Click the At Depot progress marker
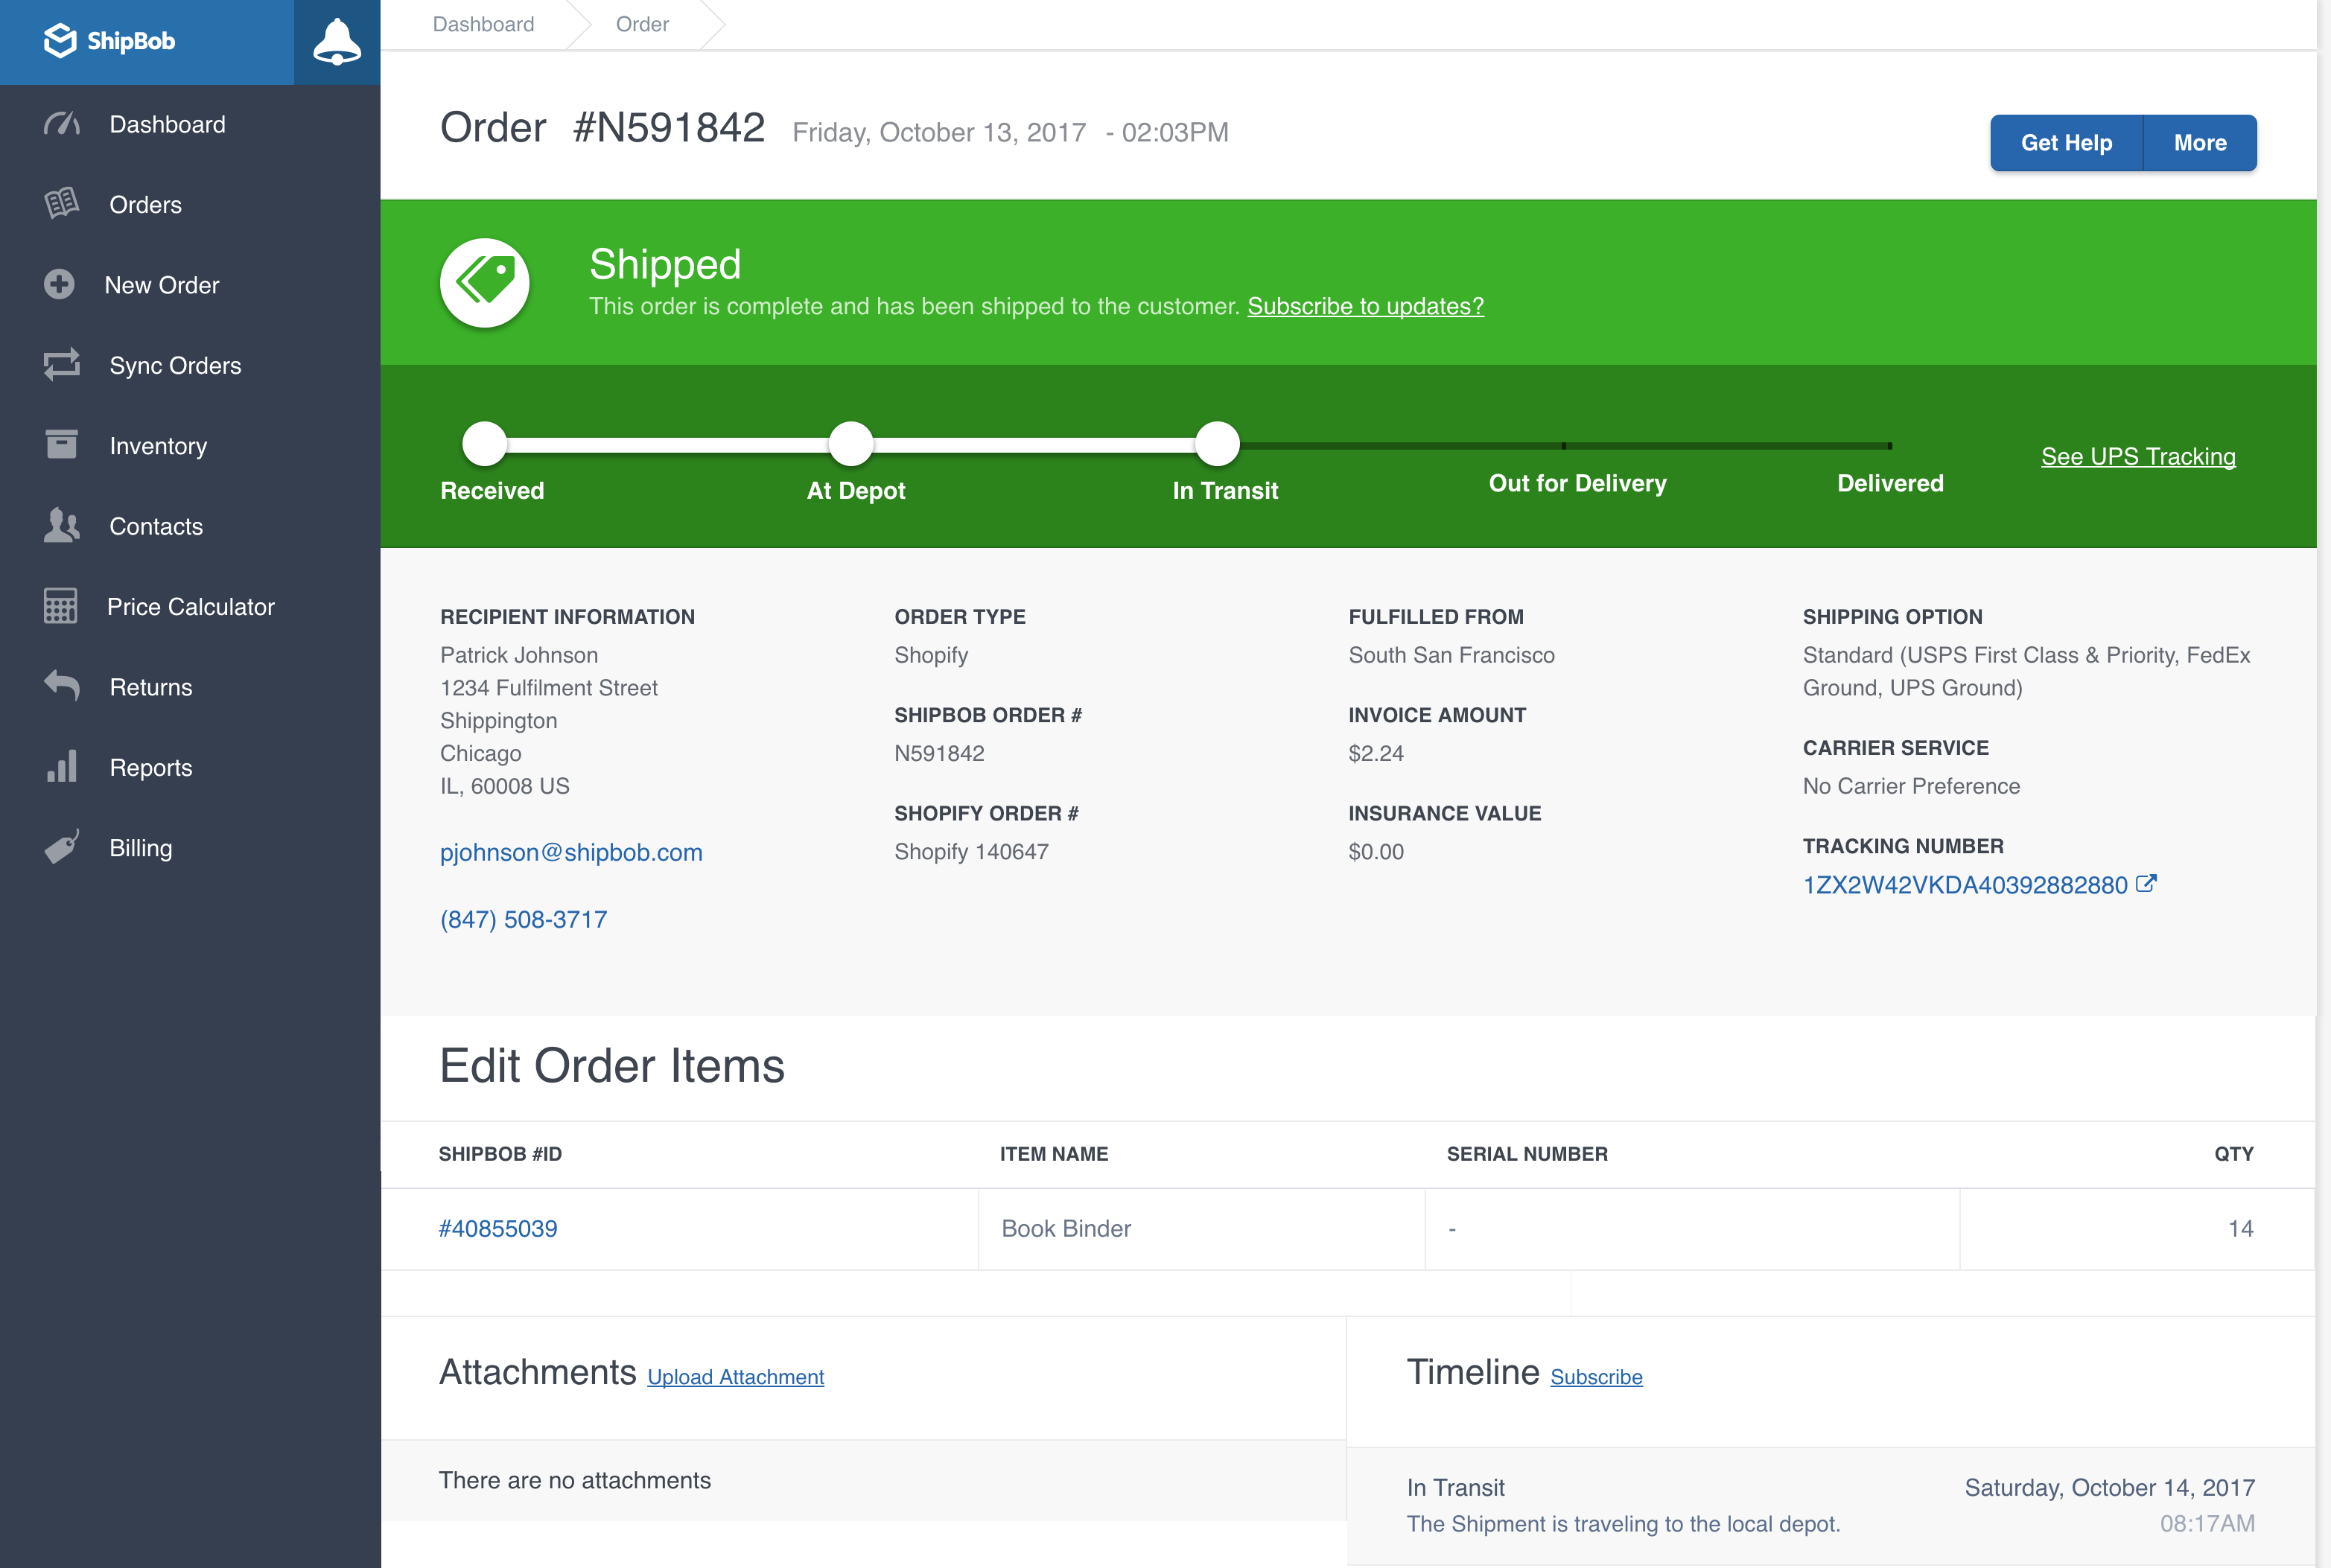2331x1568 pixels. click(x=851, y=444)
